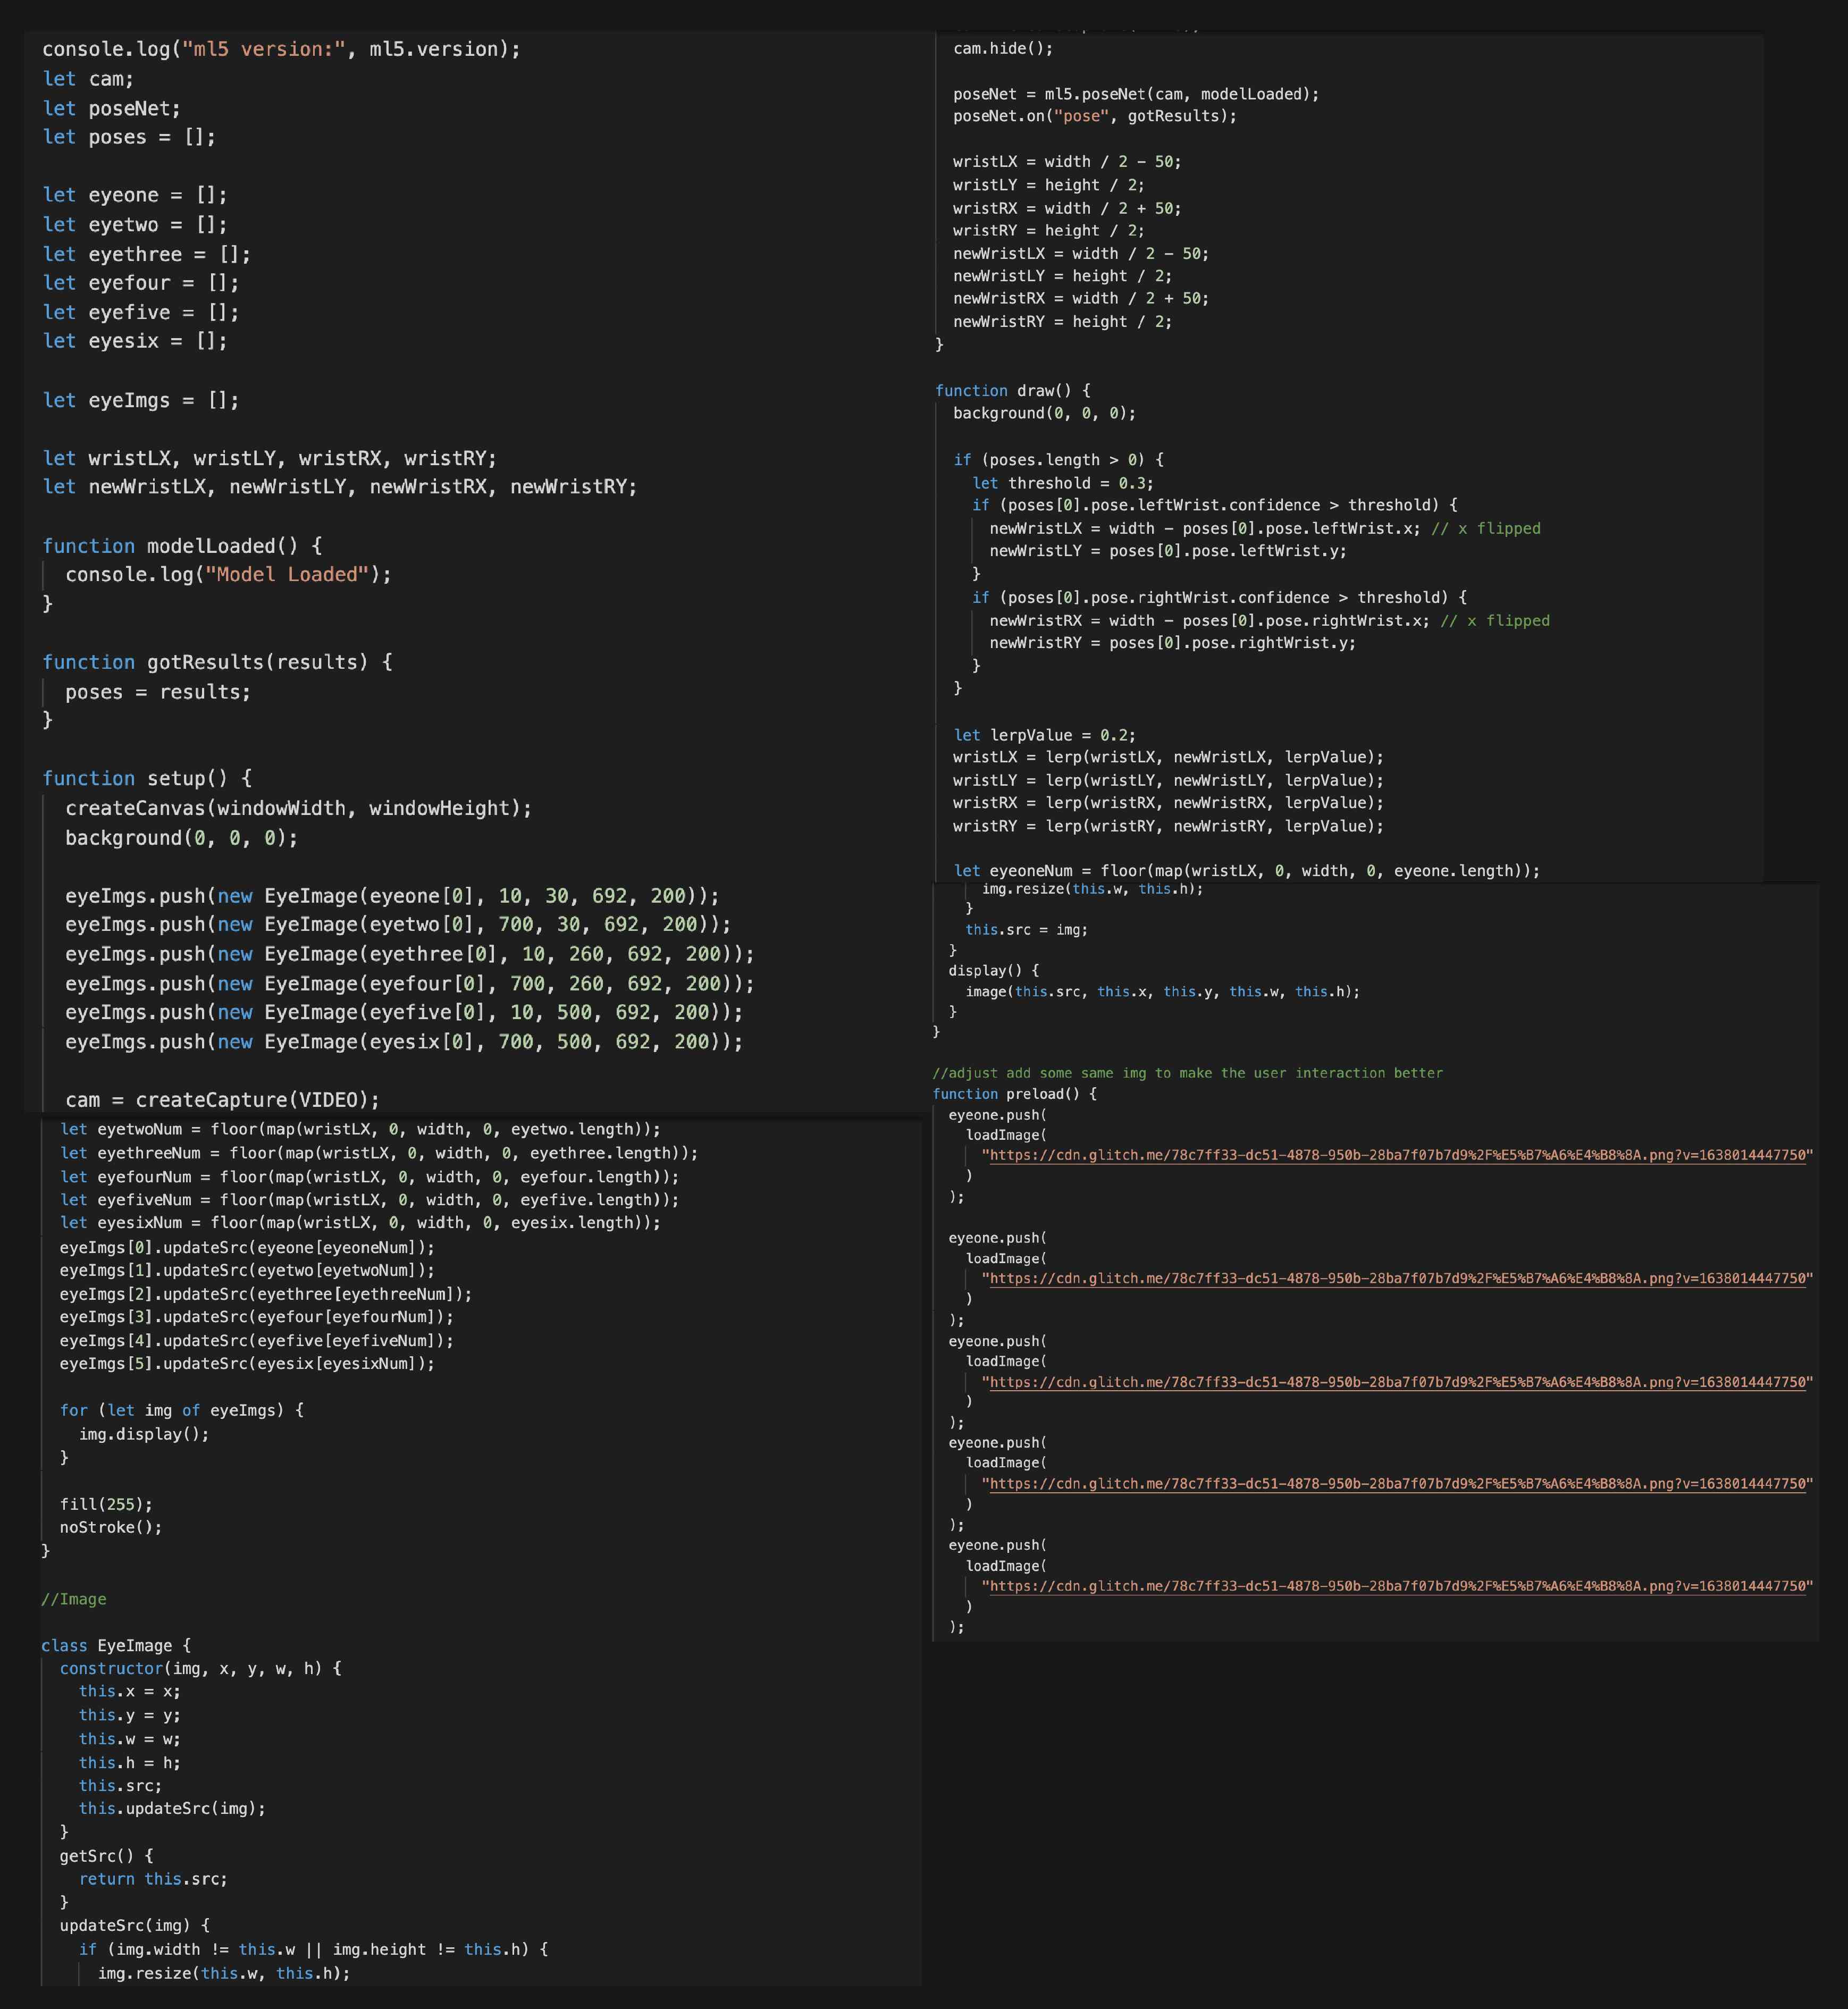Click the "//Image" comment line

point(74,1599)
